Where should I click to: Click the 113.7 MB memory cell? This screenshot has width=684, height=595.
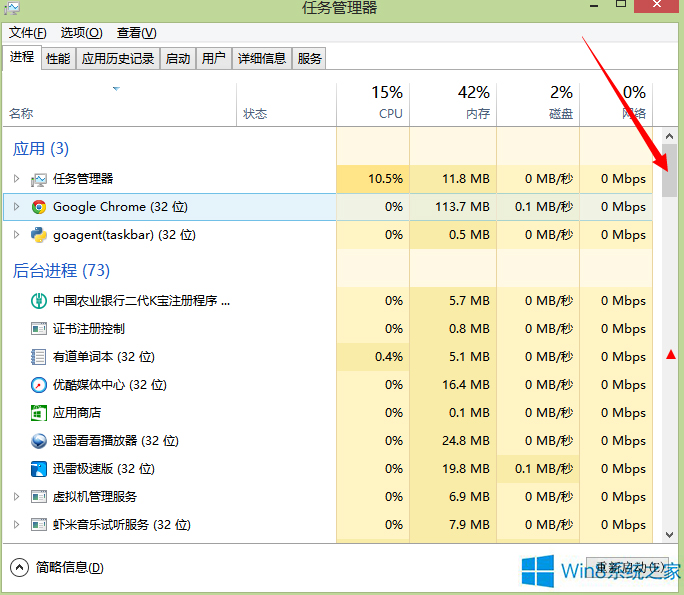tap(453, 207)
